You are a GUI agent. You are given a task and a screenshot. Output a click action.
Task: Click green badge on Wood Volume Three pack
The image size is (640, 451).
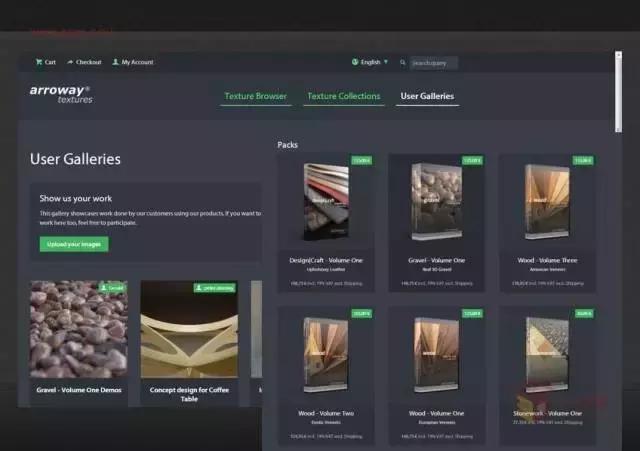583,160
